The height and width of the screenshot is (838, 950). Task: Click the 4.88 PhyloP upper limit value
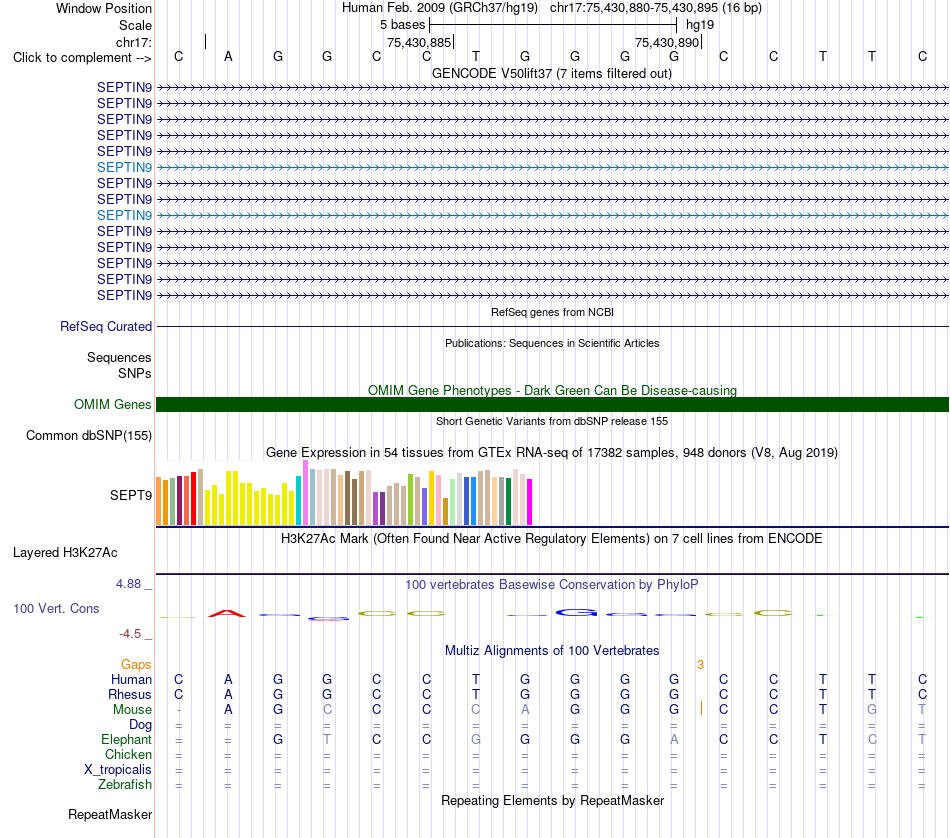tap(128, 584)
